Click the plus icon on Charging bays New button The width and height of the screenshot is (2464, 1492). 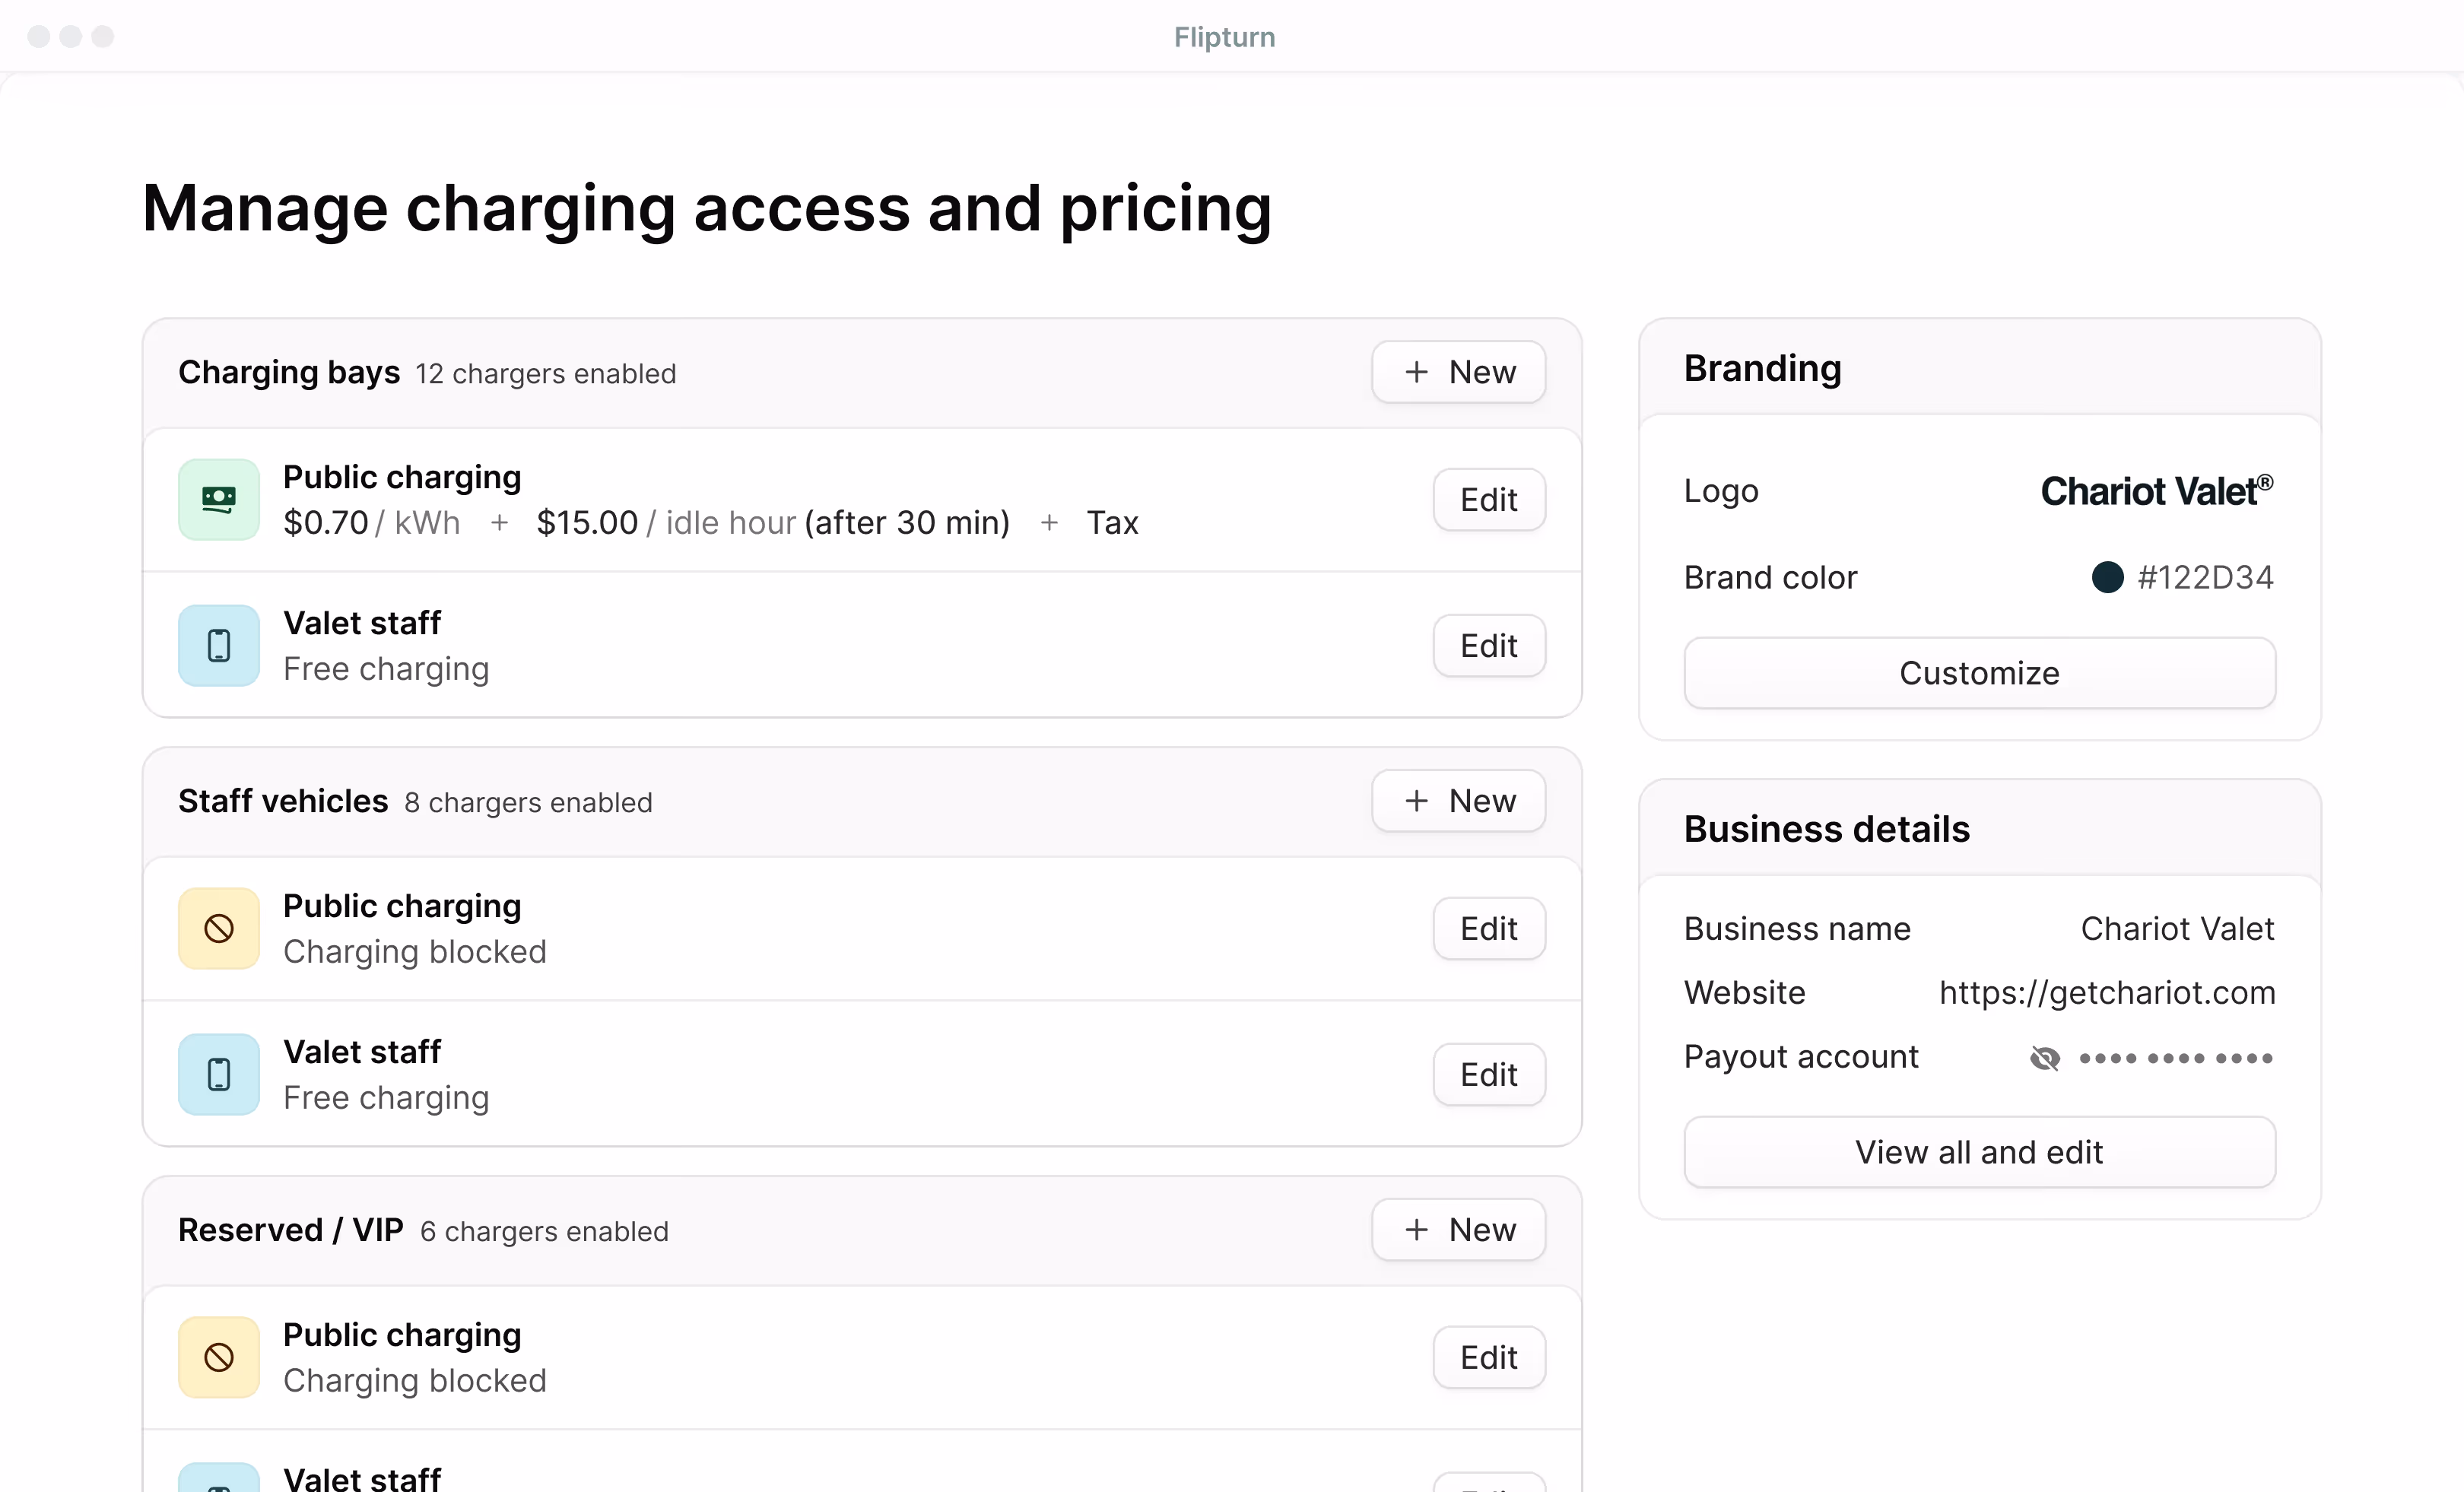[1416, 371]
